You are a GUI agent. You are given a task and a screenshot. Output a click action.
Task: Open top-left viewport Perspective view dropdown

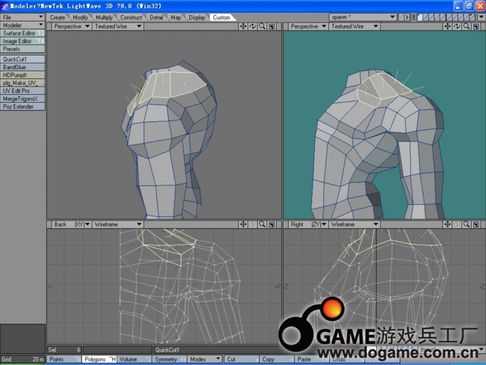[x=71, y=26]
